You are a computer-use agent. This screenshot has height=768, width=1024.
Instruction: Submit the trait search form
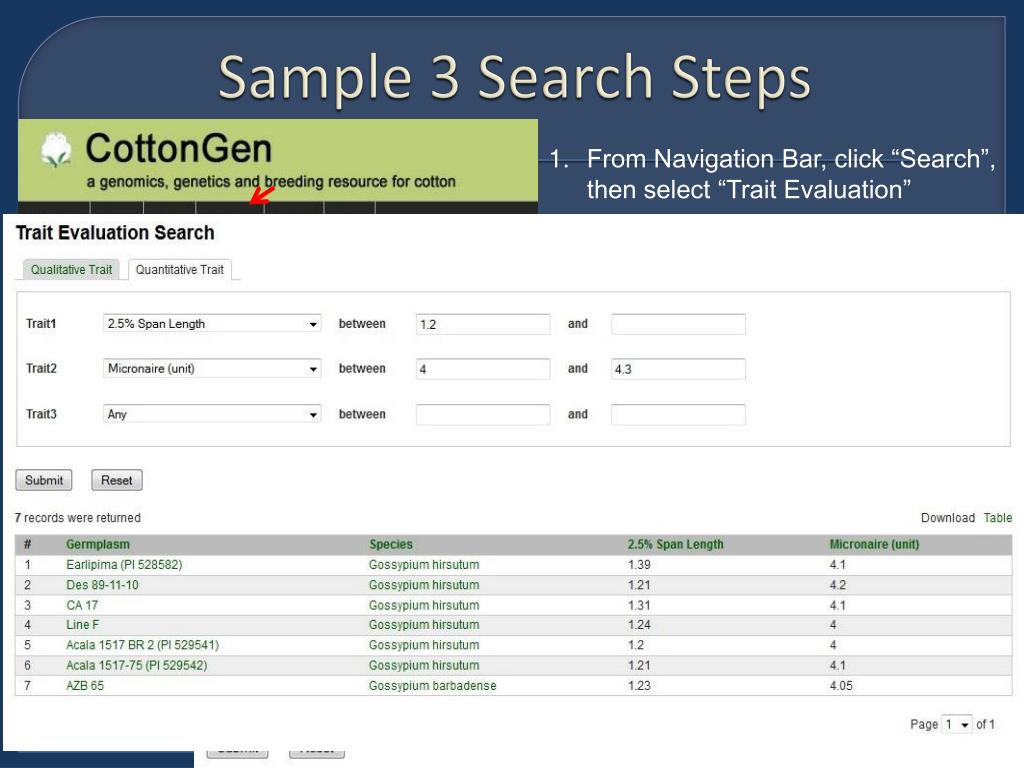coord(44,480)
